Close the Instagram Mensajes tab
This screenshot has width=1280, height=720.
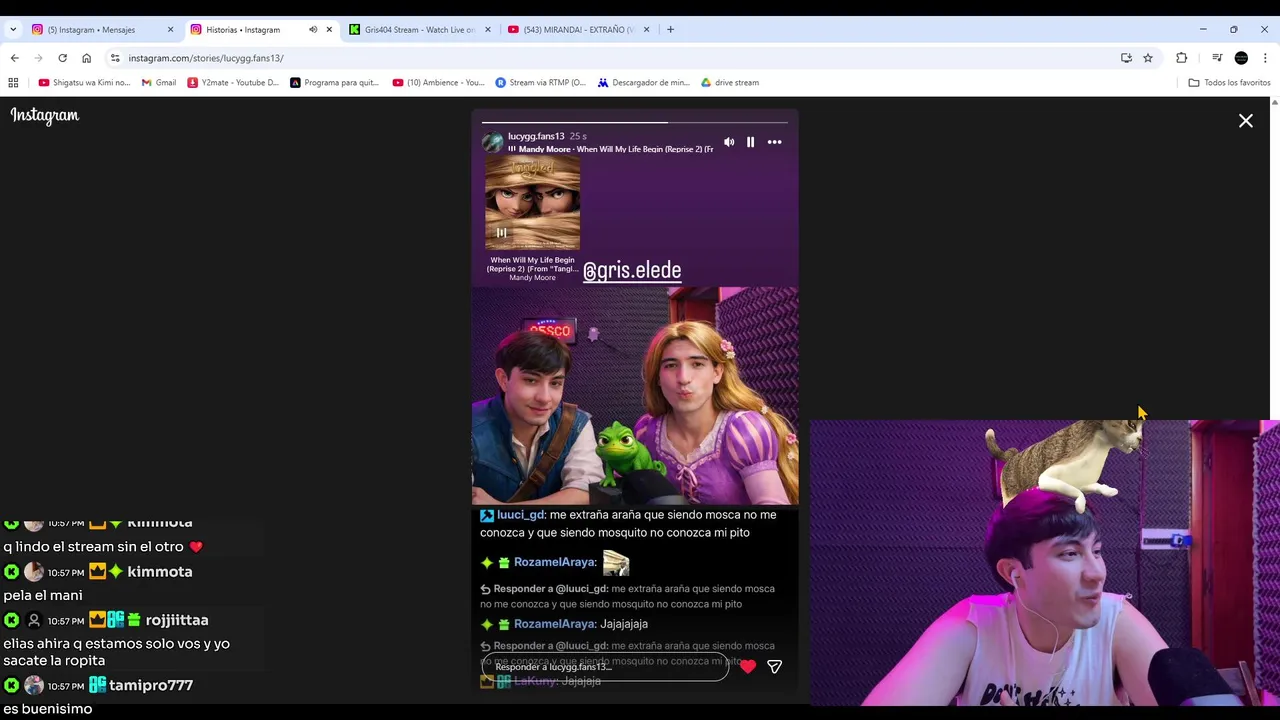click(x=170, y=29)
